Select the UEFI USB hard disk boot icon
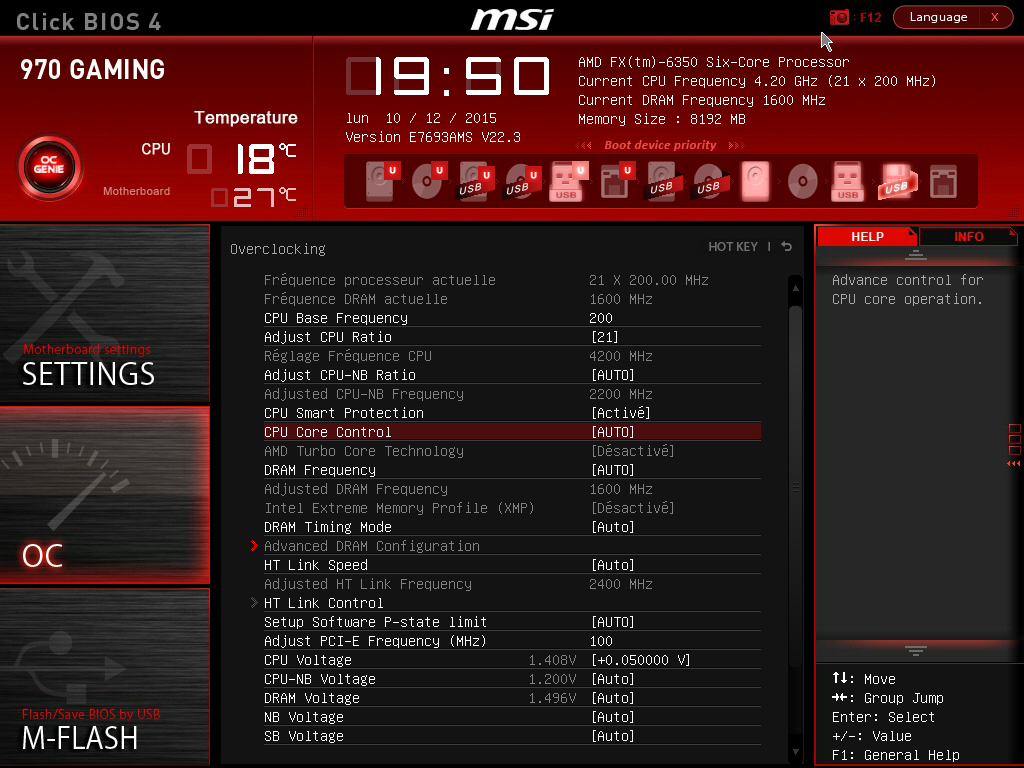The width and height of the screenshot is (1024, 768). click(x=475, y=180)
